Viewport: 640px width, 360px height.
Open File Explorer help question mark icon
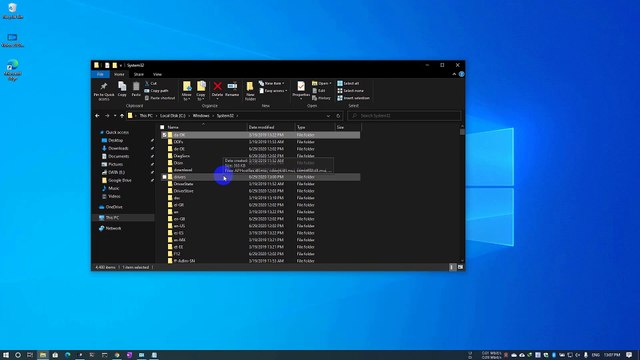(x=461, y=74)
